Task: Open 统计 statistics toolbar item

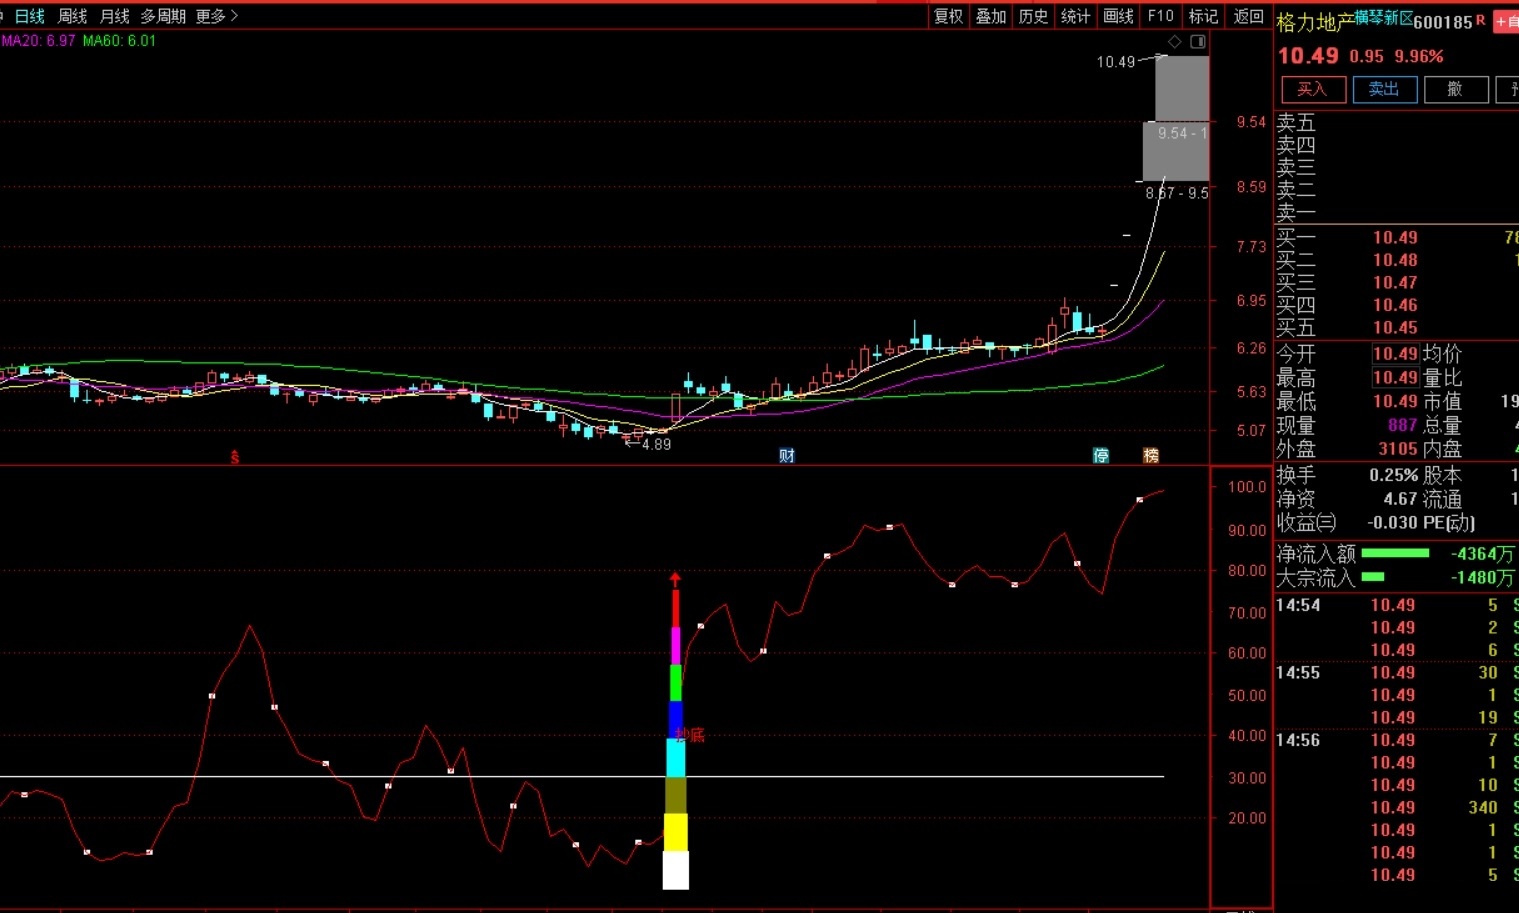Action: pos(1075,16)
